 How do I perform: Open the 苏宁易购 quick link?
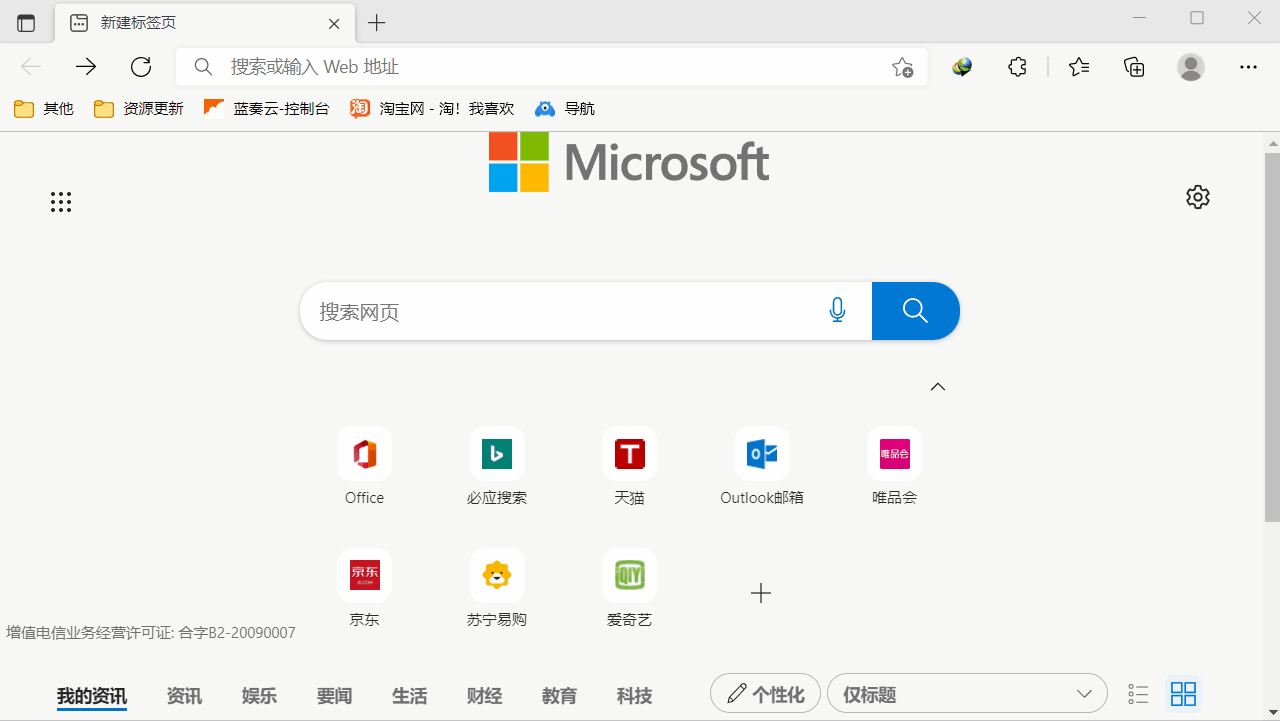coord(497,589)
